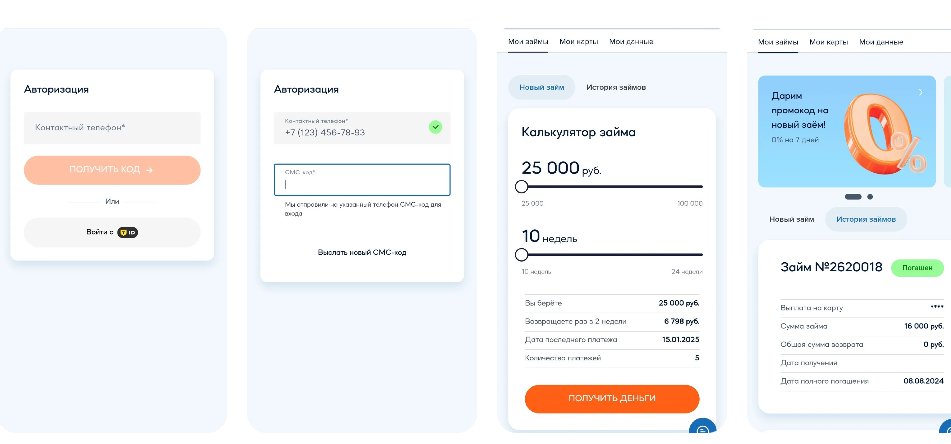The height and width of the screenshot is (444, 951).
Task: Click the ПОЛУЧИТЬ КОД button
Action: 112,170
